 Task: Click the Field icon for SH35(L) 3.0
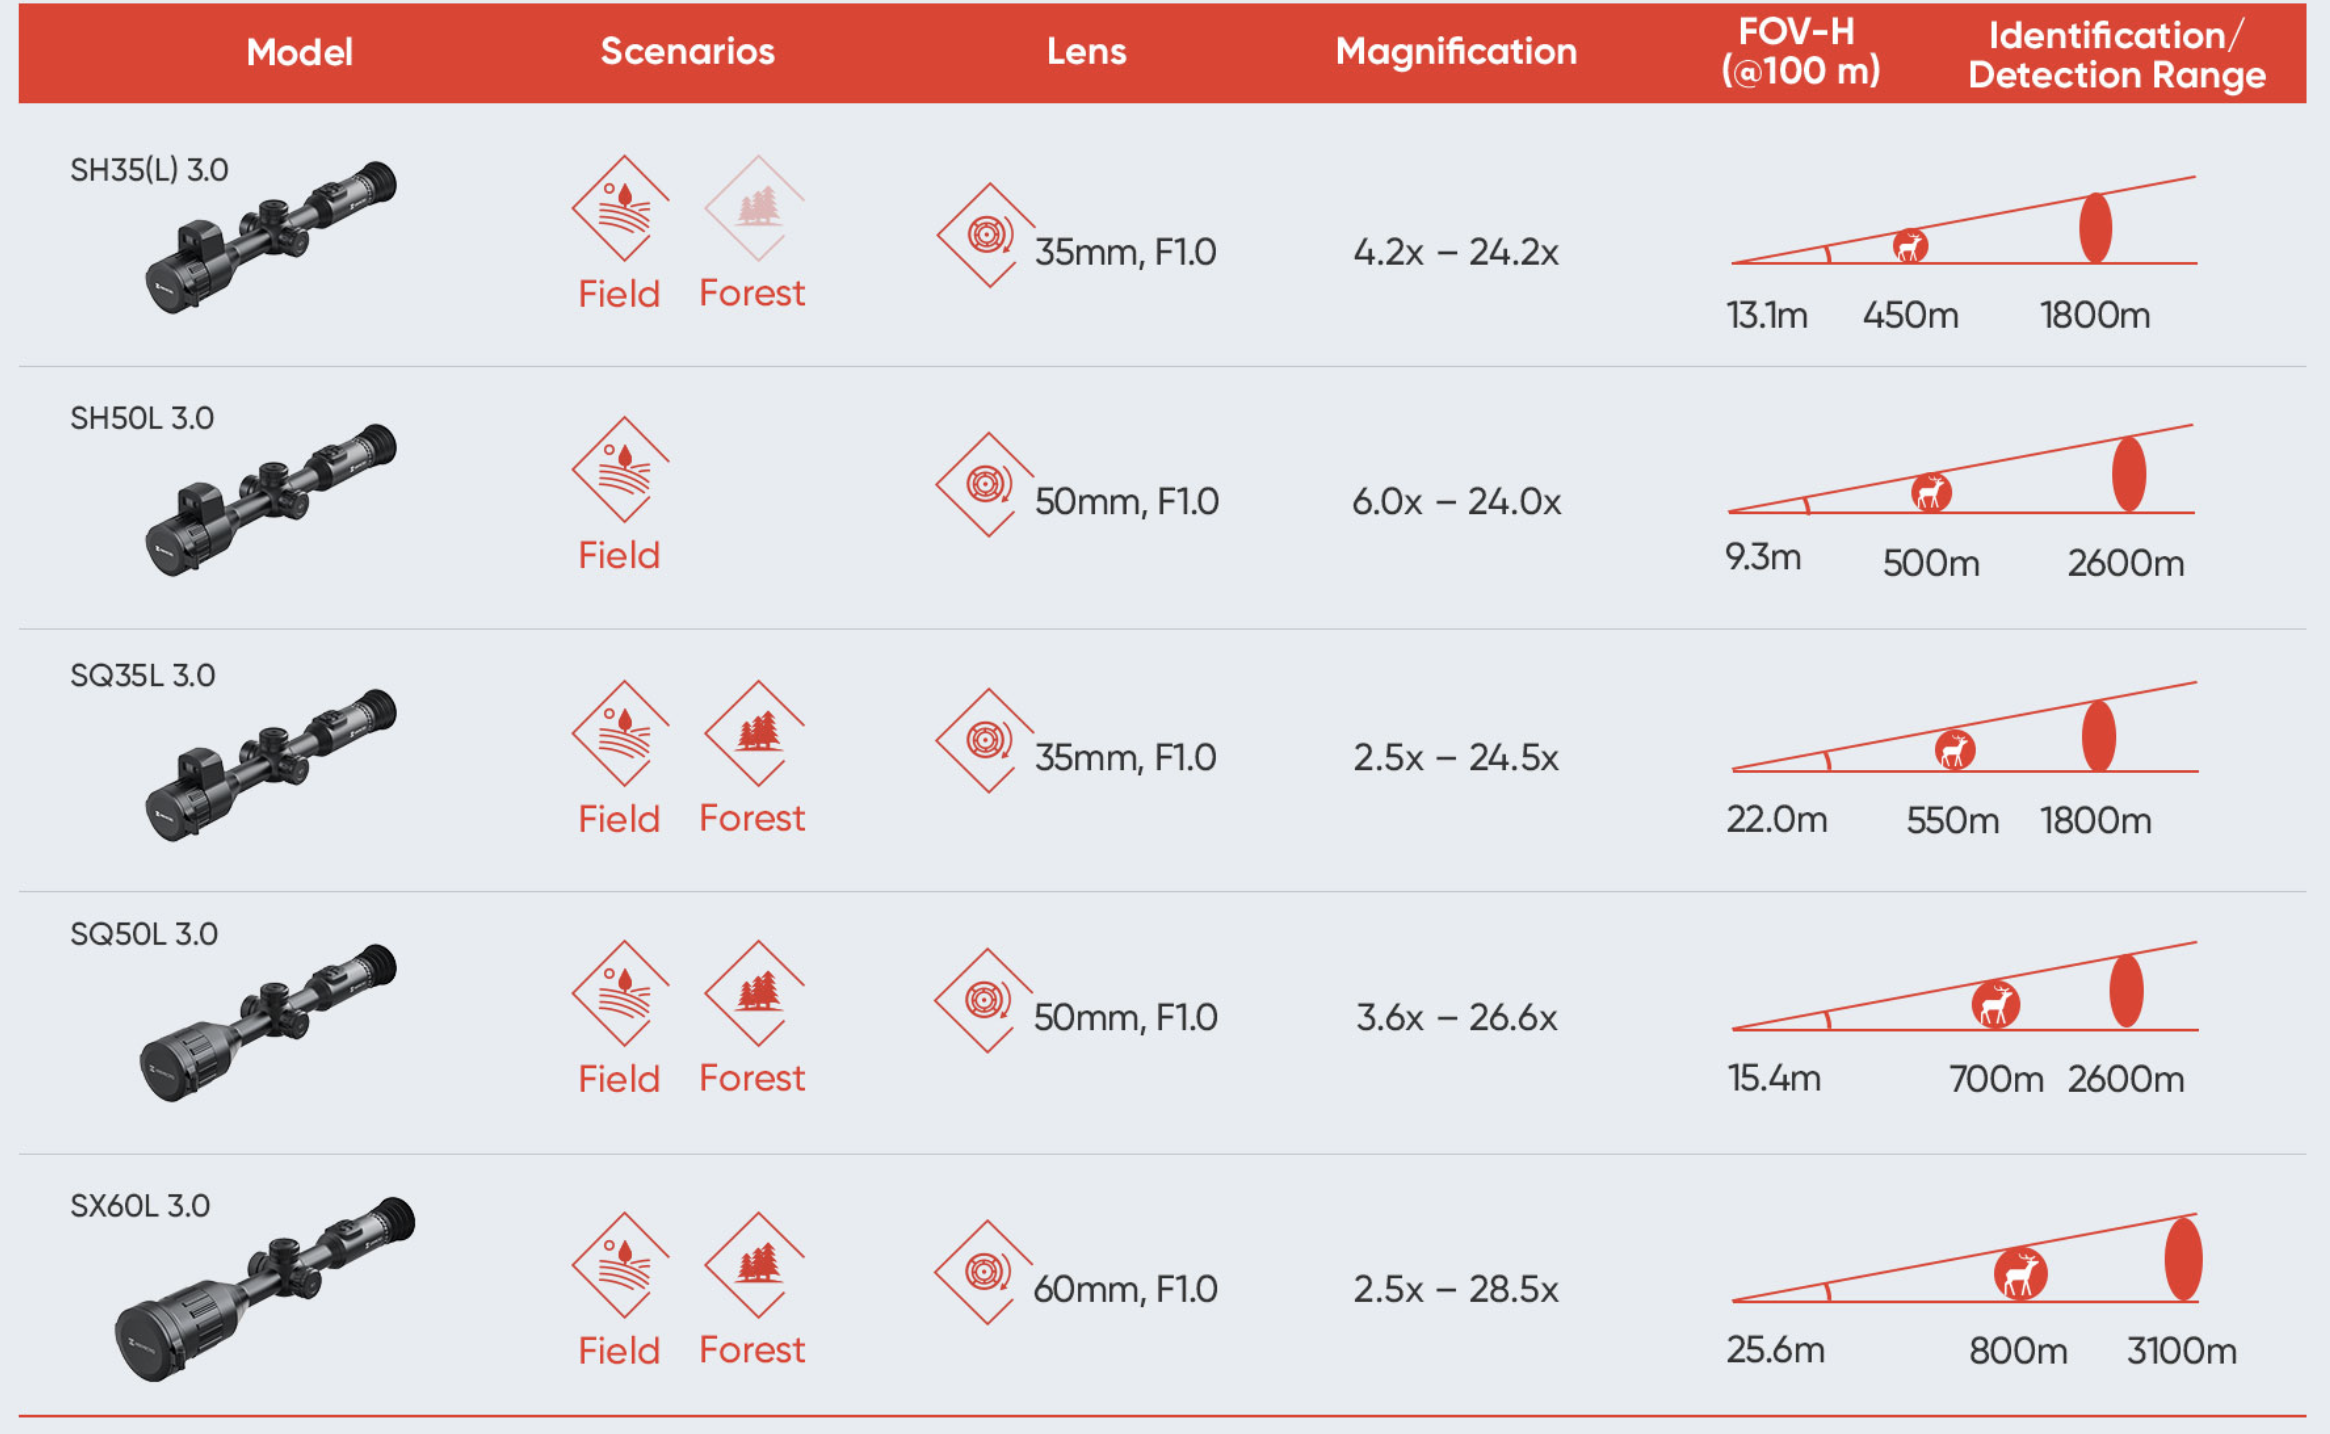pyautogui.click(x=621, y=208)
